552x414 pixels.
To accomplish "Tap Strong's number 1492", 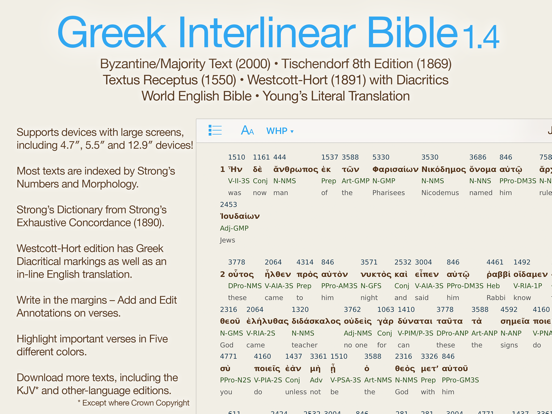I will coord(522,262).
